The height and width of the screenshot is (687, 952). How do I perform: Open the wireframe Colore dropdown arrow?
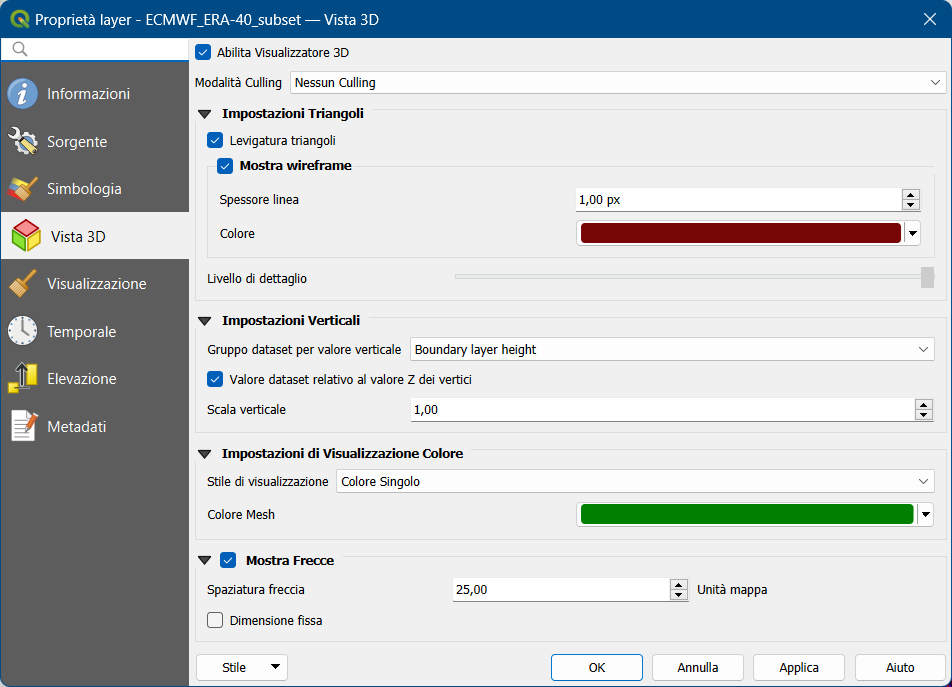913,233
